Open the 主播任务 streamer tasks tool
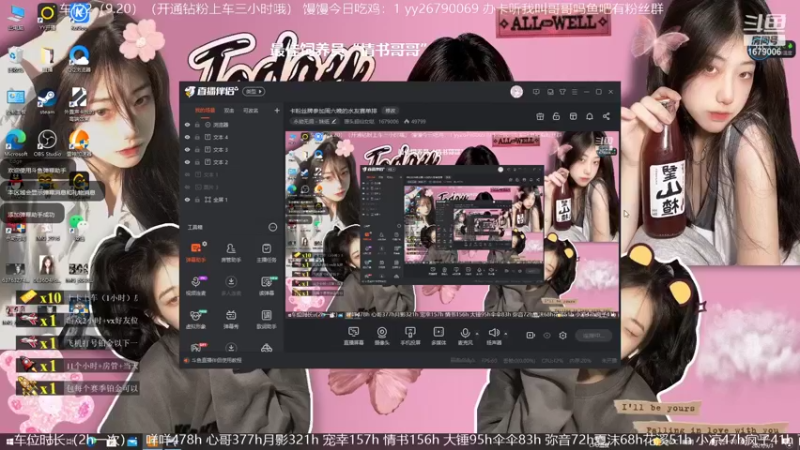 click(x=266, y=253)
